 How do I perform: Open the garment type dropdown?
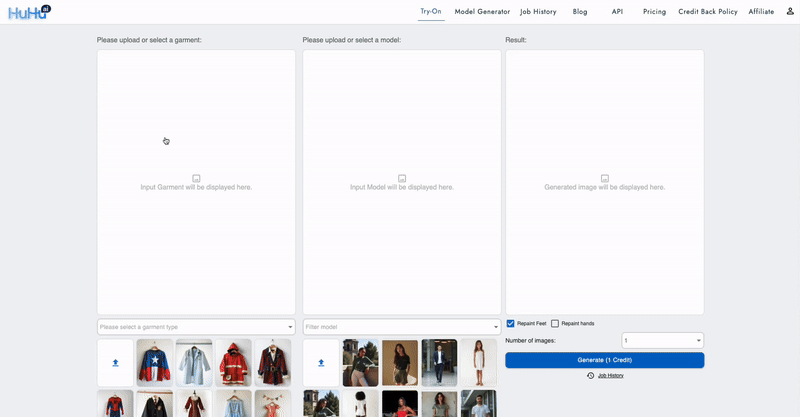click(x=196, y=327)
